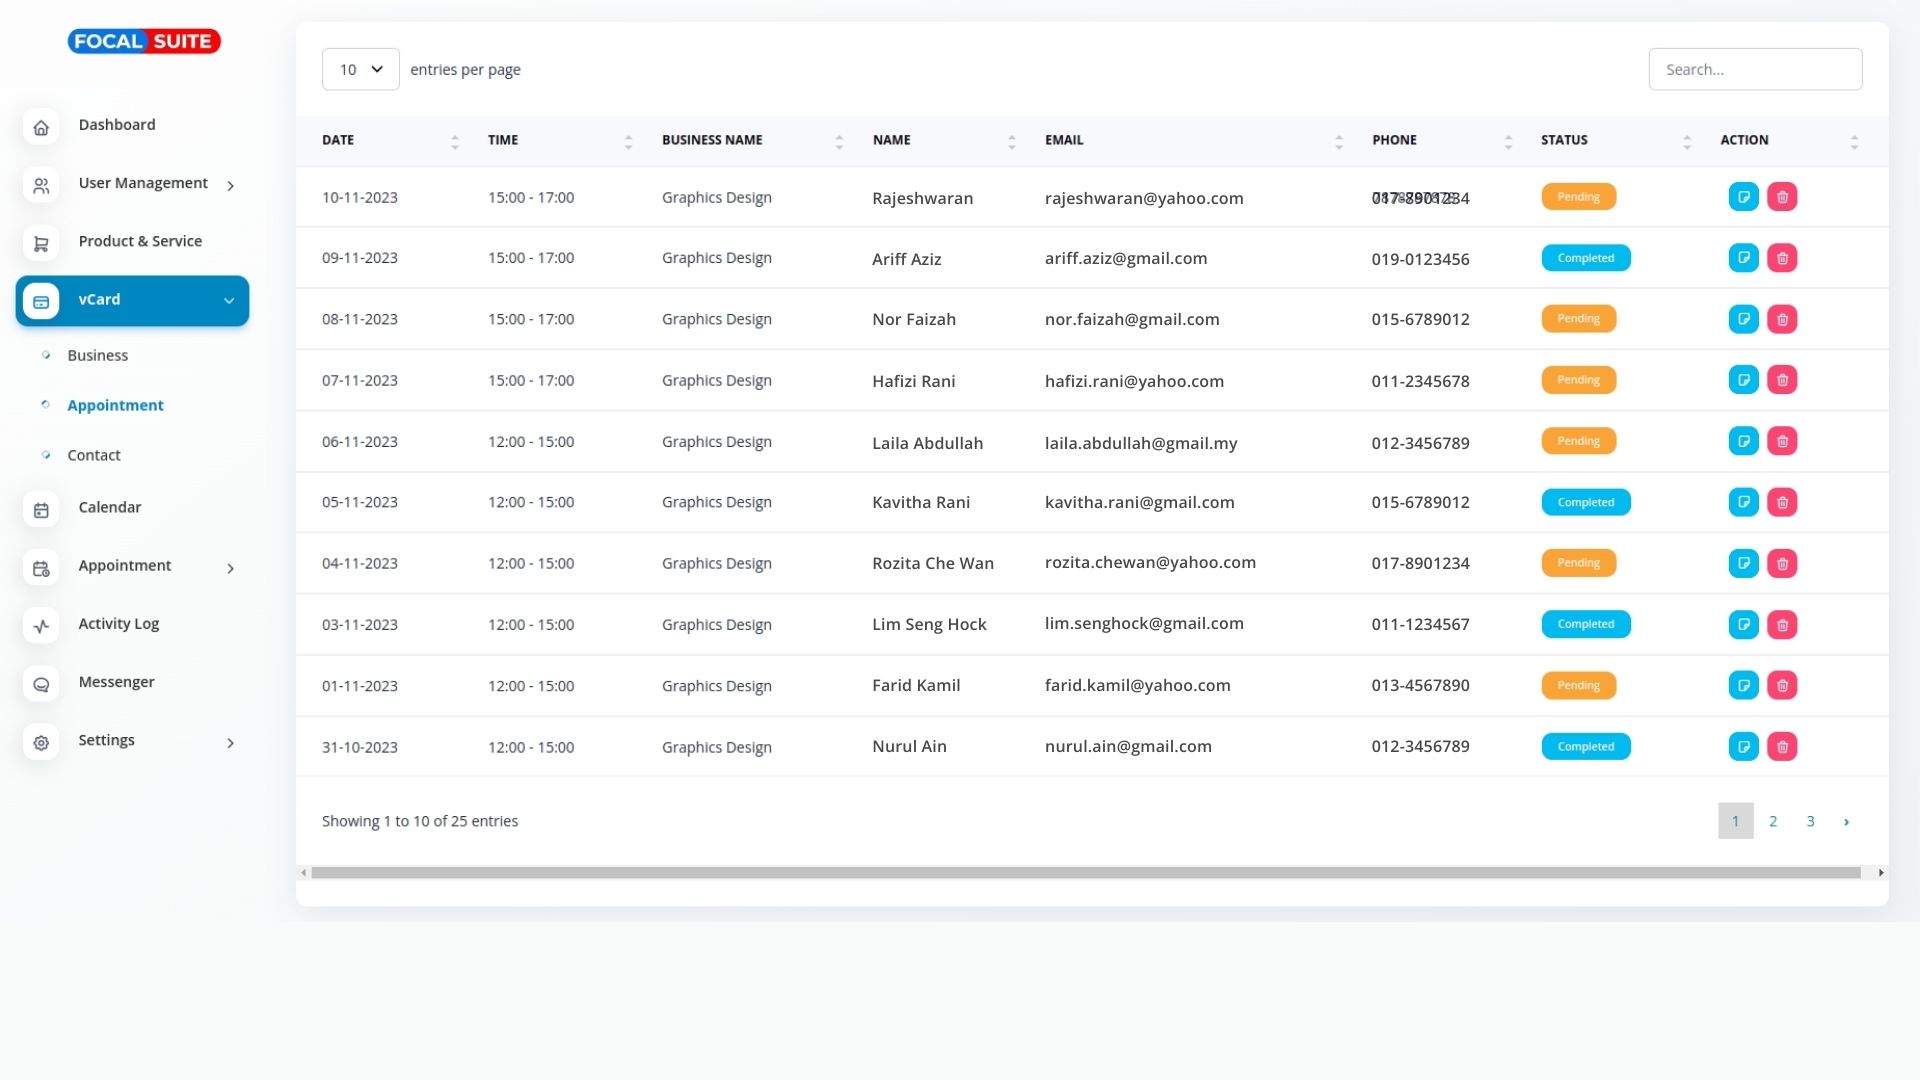Viewport: 1920px width, 1080px height.
Task: Click next page arrow in pagination
Action: pyautogui.click(x=1846, y=822)
